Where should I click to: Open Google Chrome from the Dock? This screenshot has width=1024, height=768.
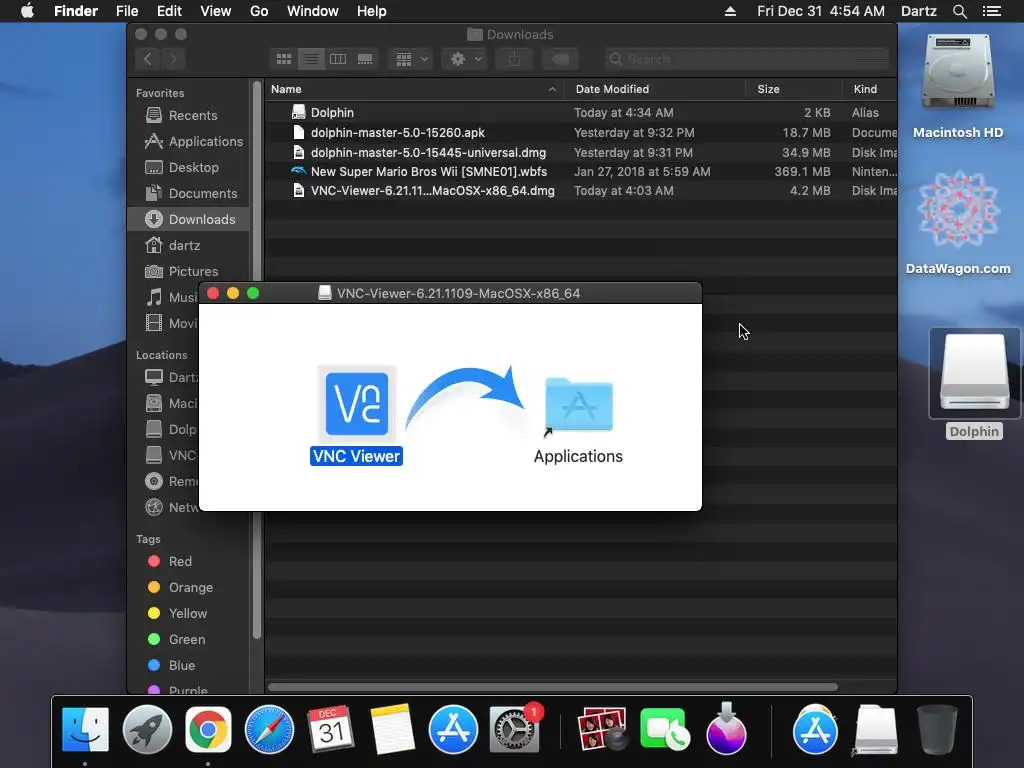(x=208, y=730)
